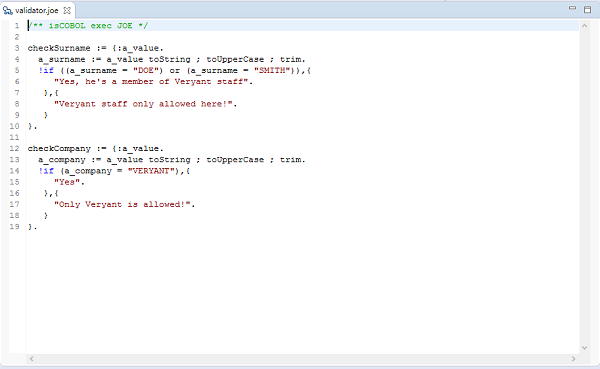This screenshot has width=600, height=369.
Task: Click the "DOE" string literal
Action: click(146, 70)
